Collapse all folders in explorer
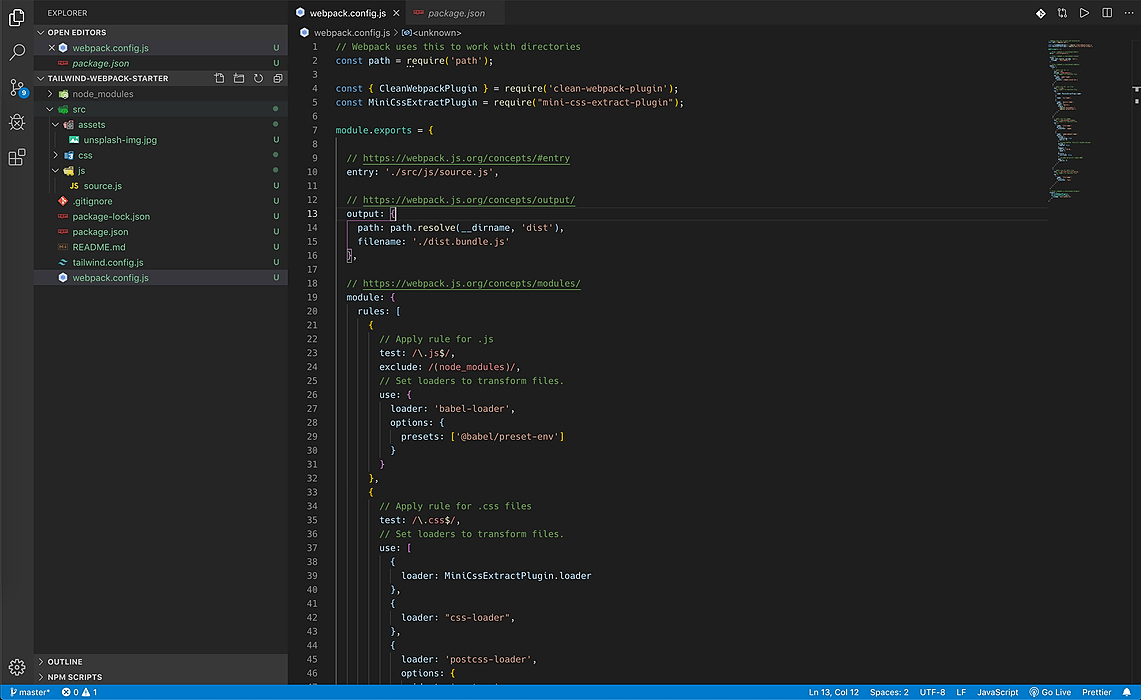Screen dimensions: 1141x700 point(278,78)
